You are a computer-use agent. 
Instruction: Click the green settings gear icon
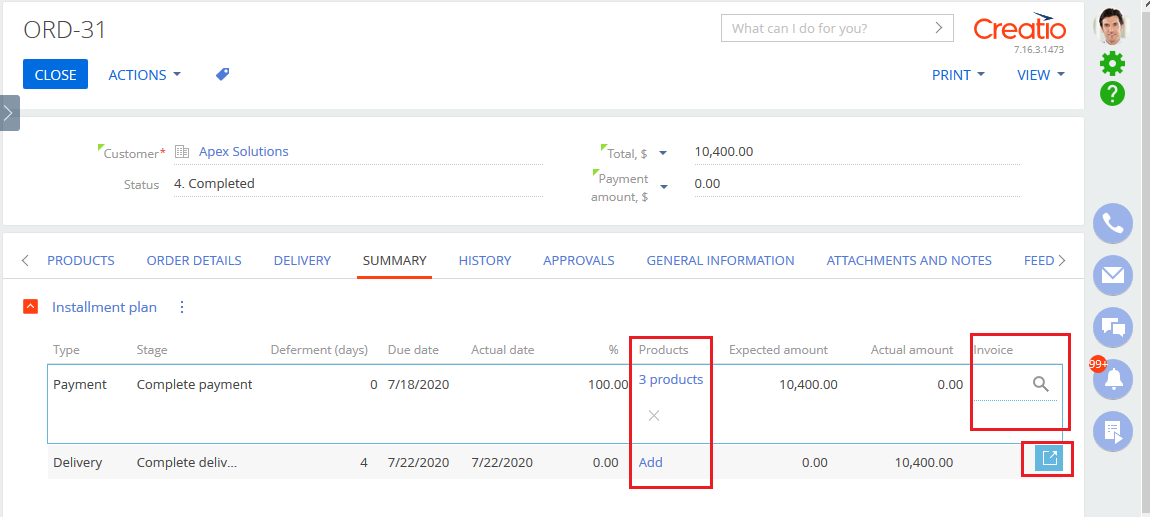click(1112, 64)
